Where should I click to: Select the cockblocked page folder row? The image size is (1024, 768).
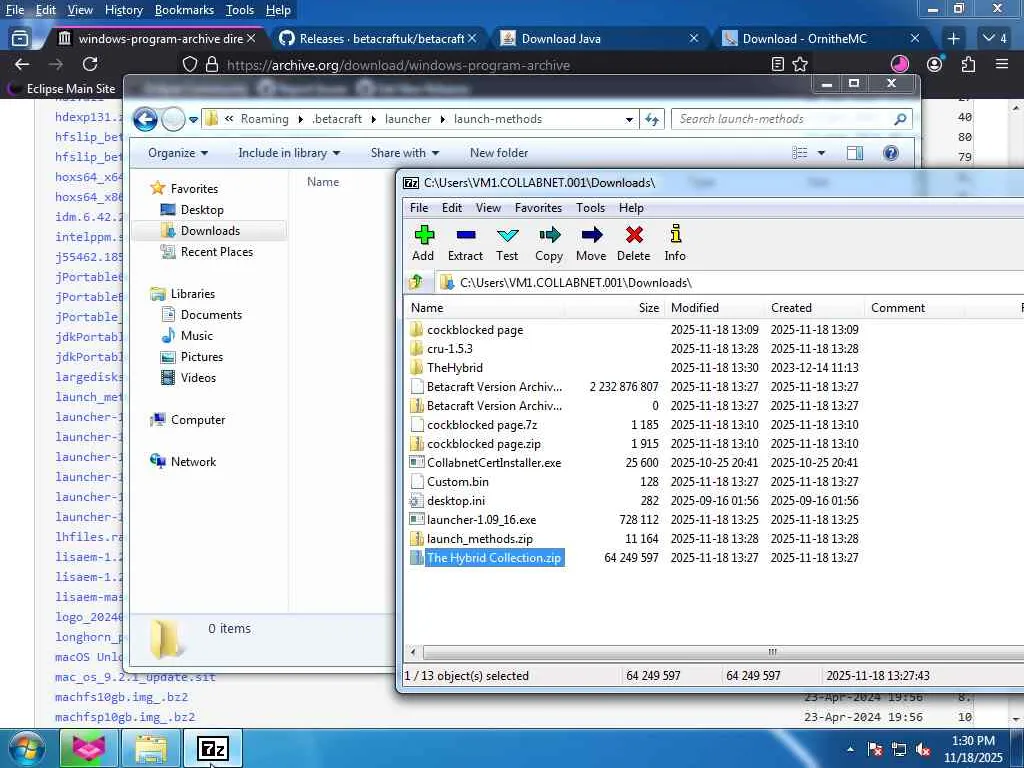tap(475, 330)
